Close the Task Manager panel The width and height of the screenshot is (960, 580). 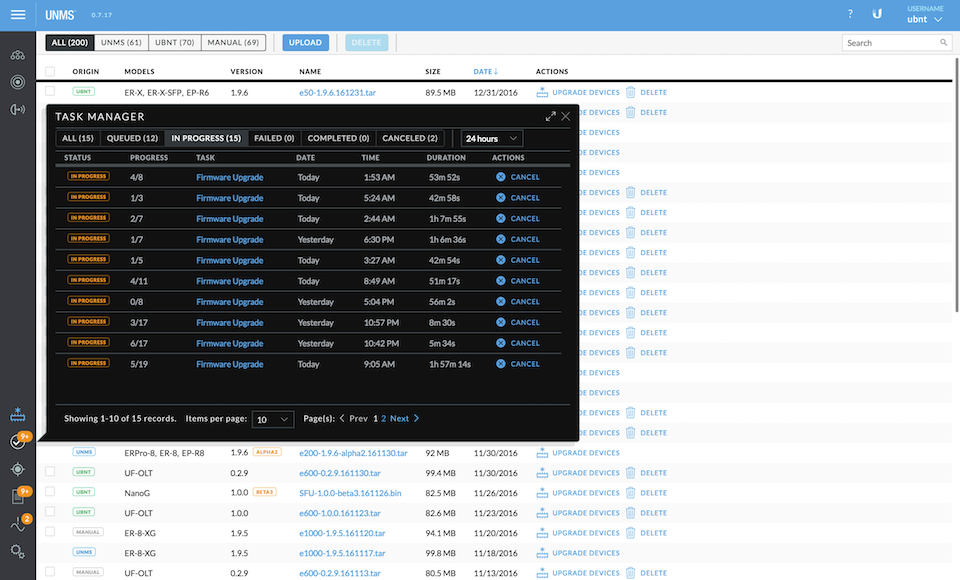(x=566, y=116)
